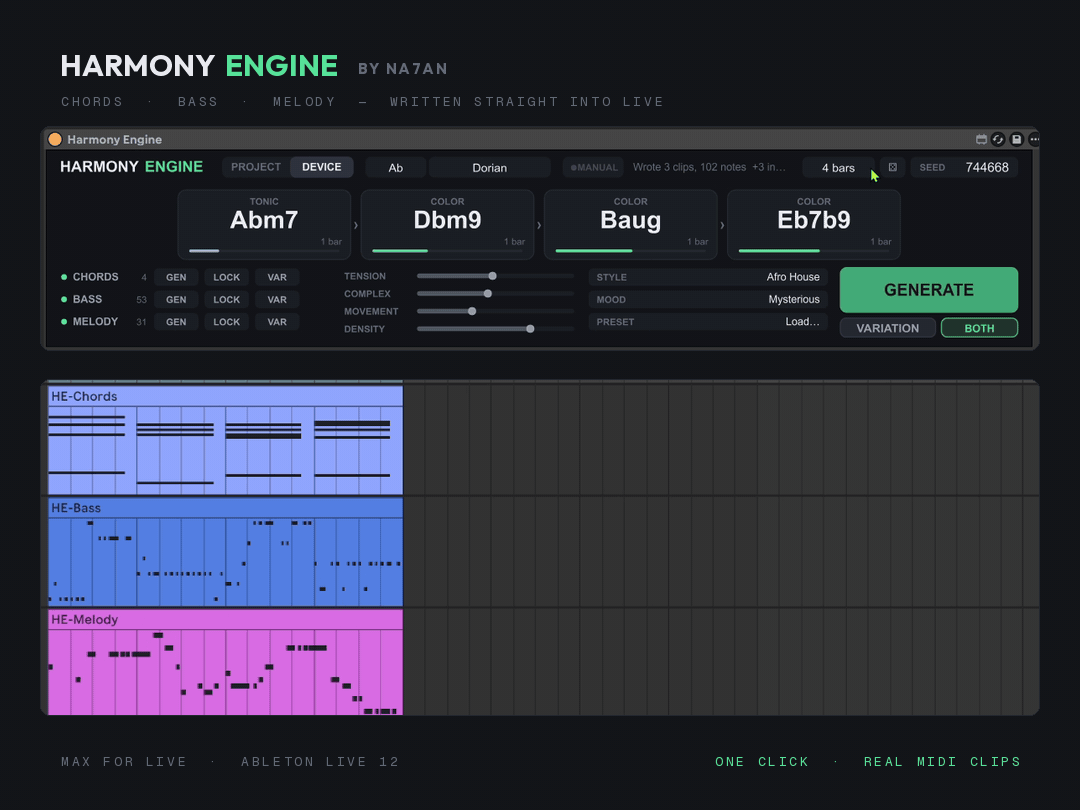This screenshot has height=810, width=1080.
Task: Open the PRESET Load… dropdown
Action: [x=708, y=322]
